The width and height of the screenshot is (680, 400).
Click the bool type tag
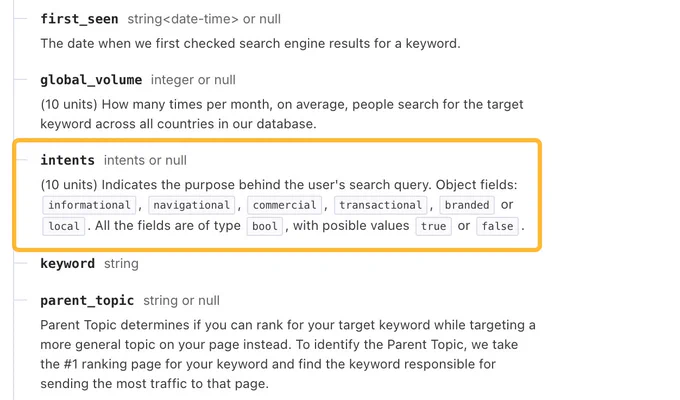pyautogui.click(x=265, y=226)
